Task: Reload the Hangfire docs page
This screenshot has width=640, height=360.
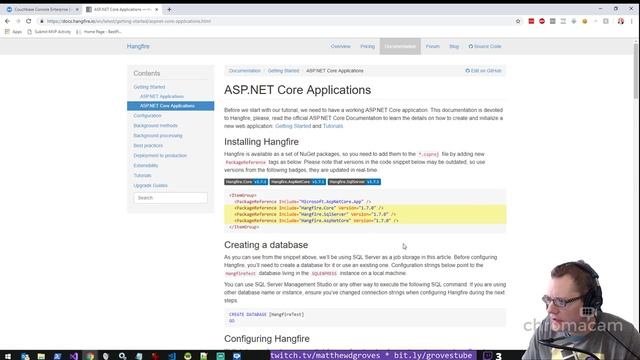Action: (x=29, y=21)
